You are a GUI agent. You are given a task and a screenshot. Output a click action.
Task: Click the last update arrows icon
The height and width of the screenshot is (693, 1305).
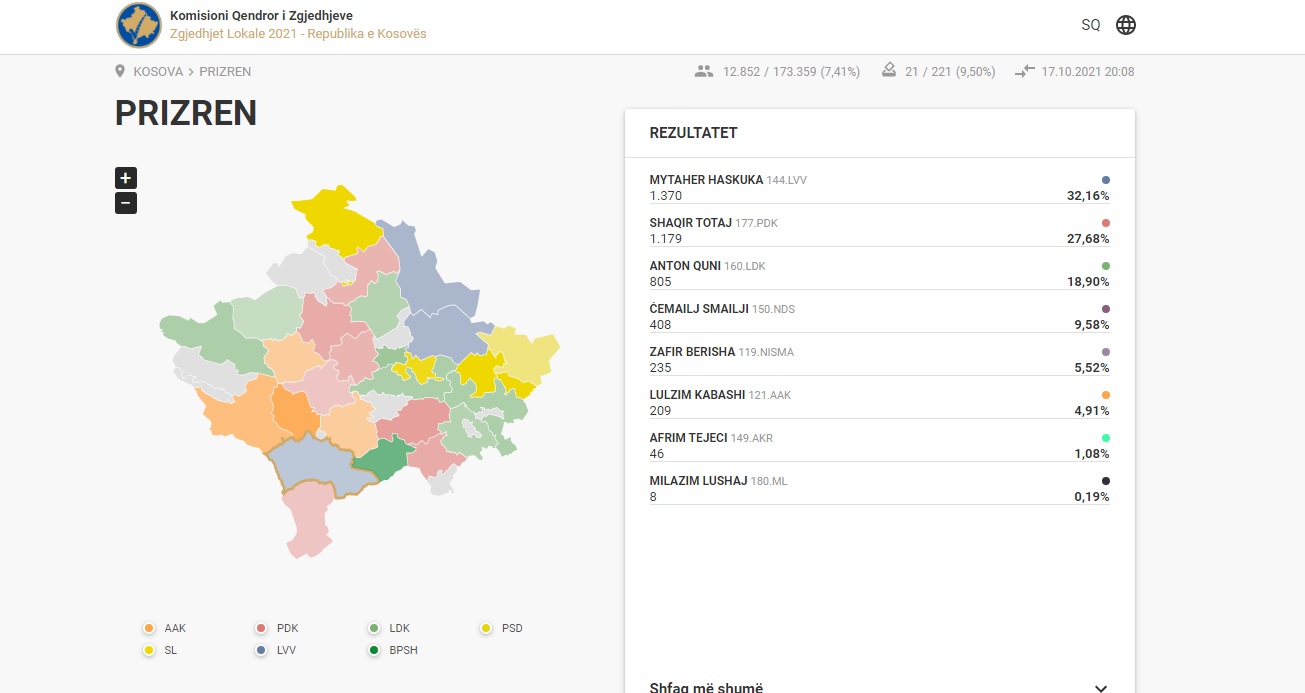1024,72
